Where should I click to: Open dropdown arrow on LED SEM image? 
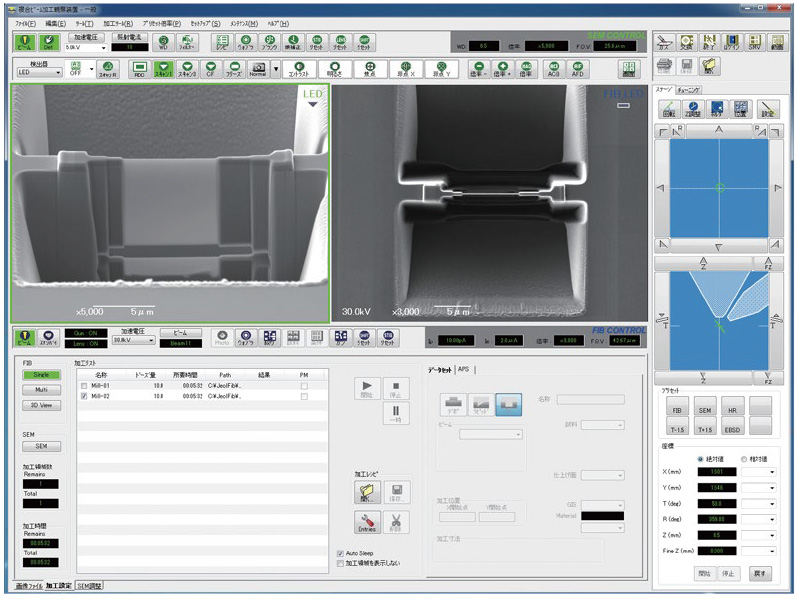[312, 104]
